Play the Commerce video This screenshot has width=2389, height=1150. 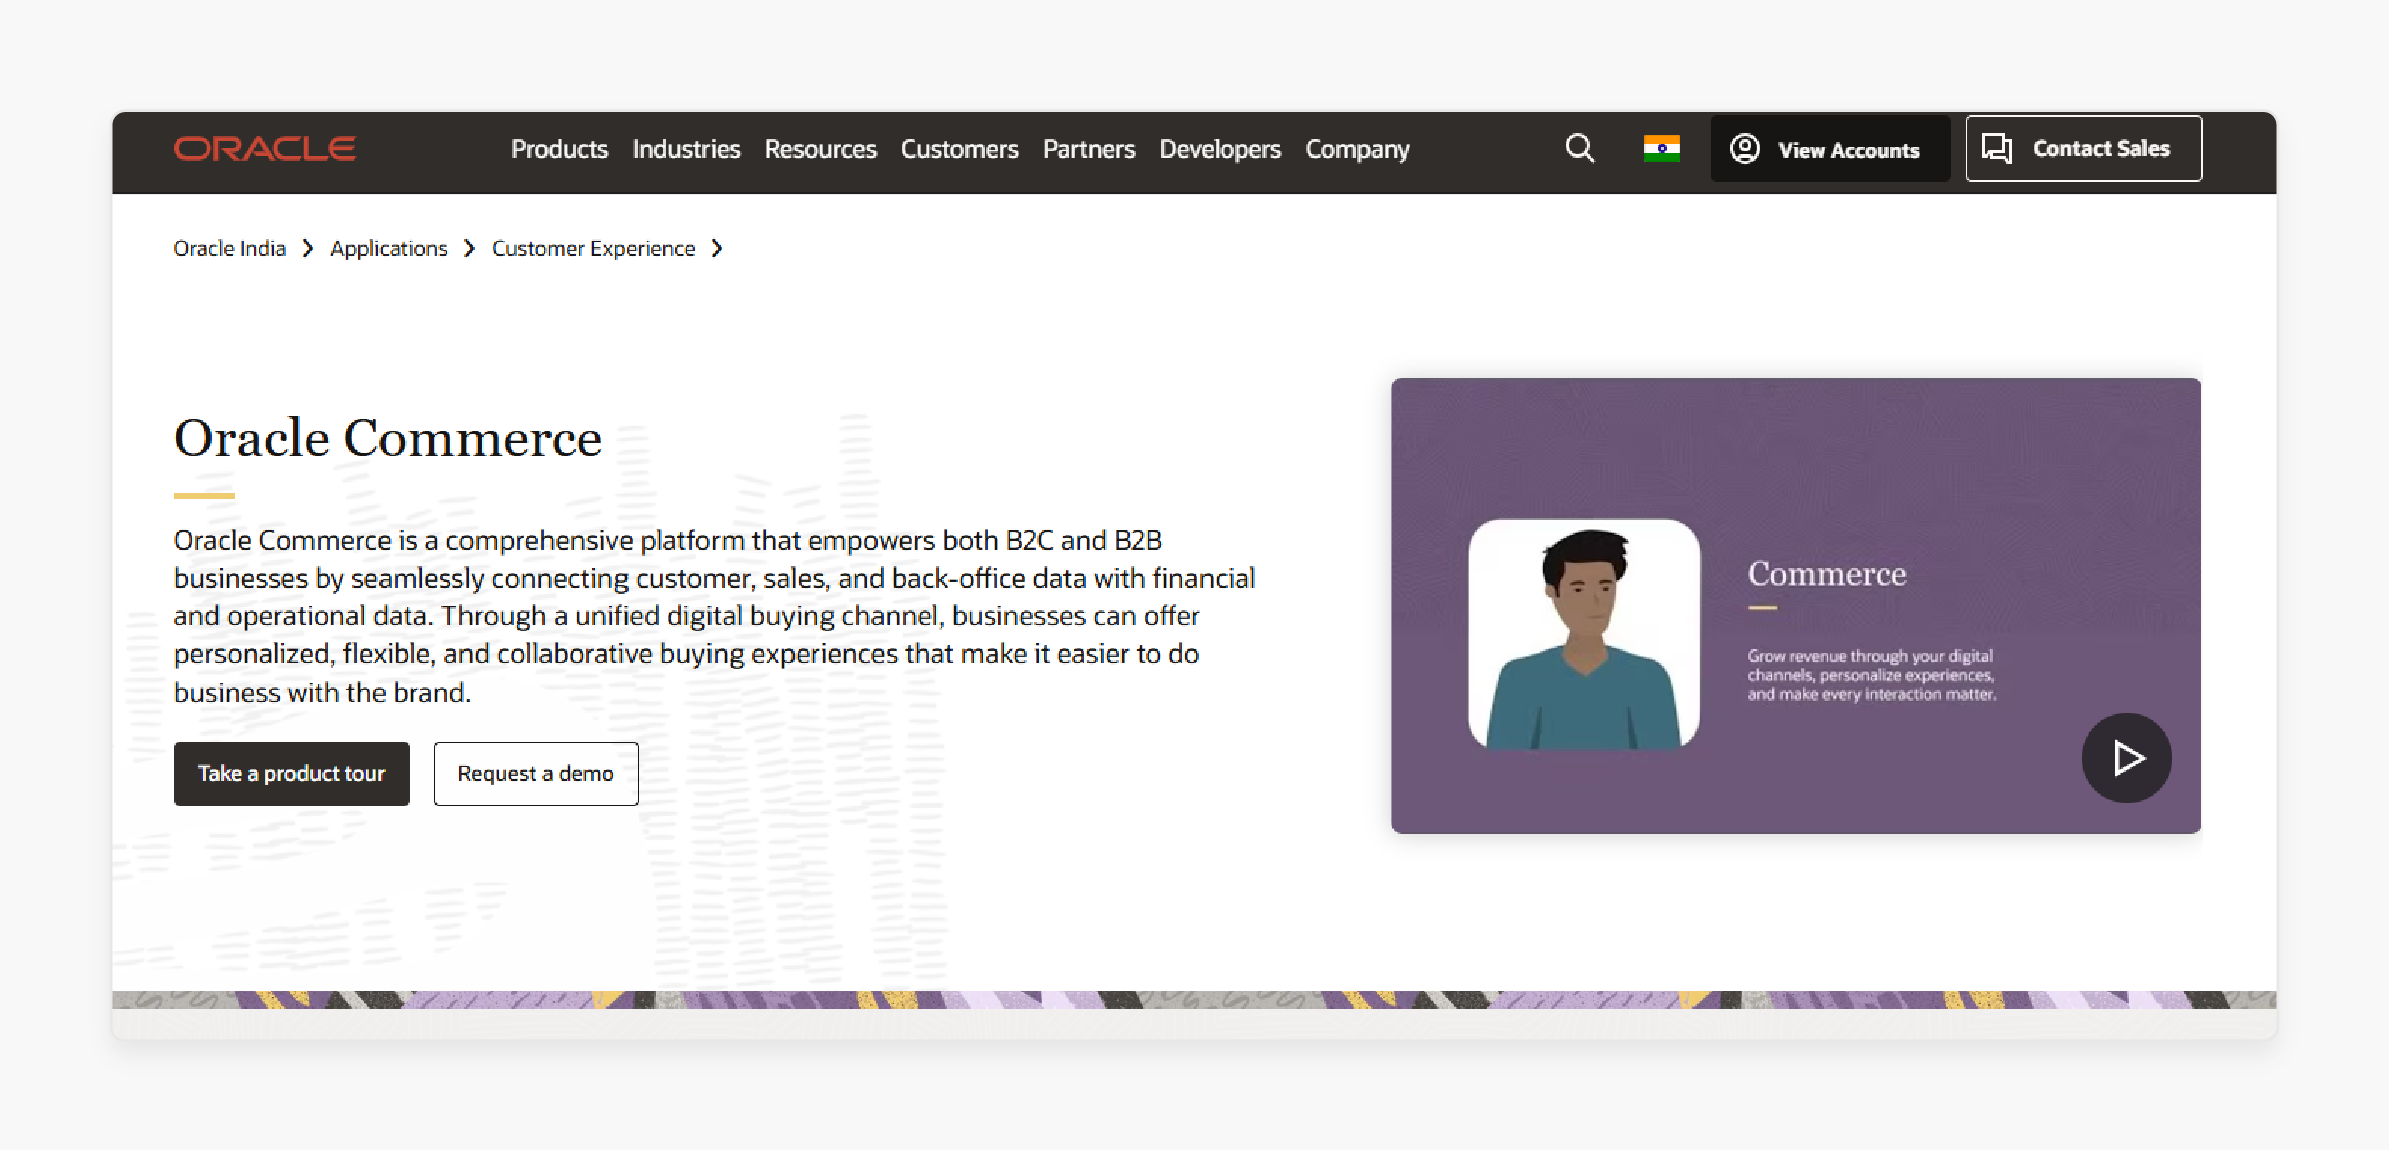(2126, 757)
